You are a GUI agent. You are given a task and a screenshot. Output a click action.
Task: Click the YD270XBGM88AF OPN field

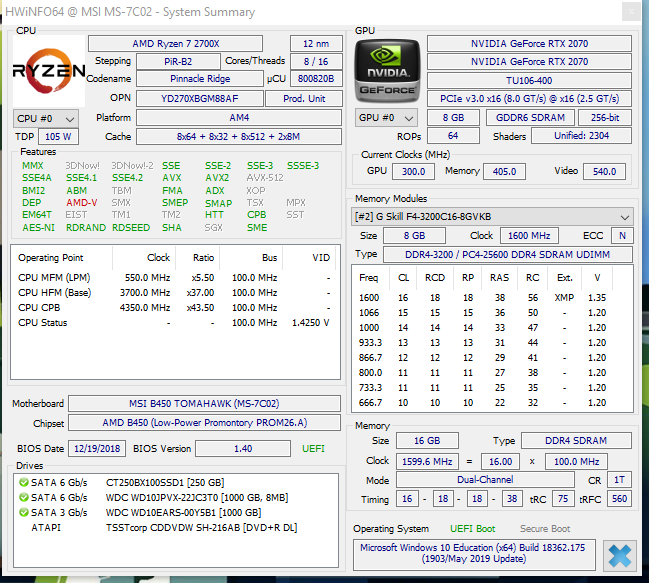[200, 98]
